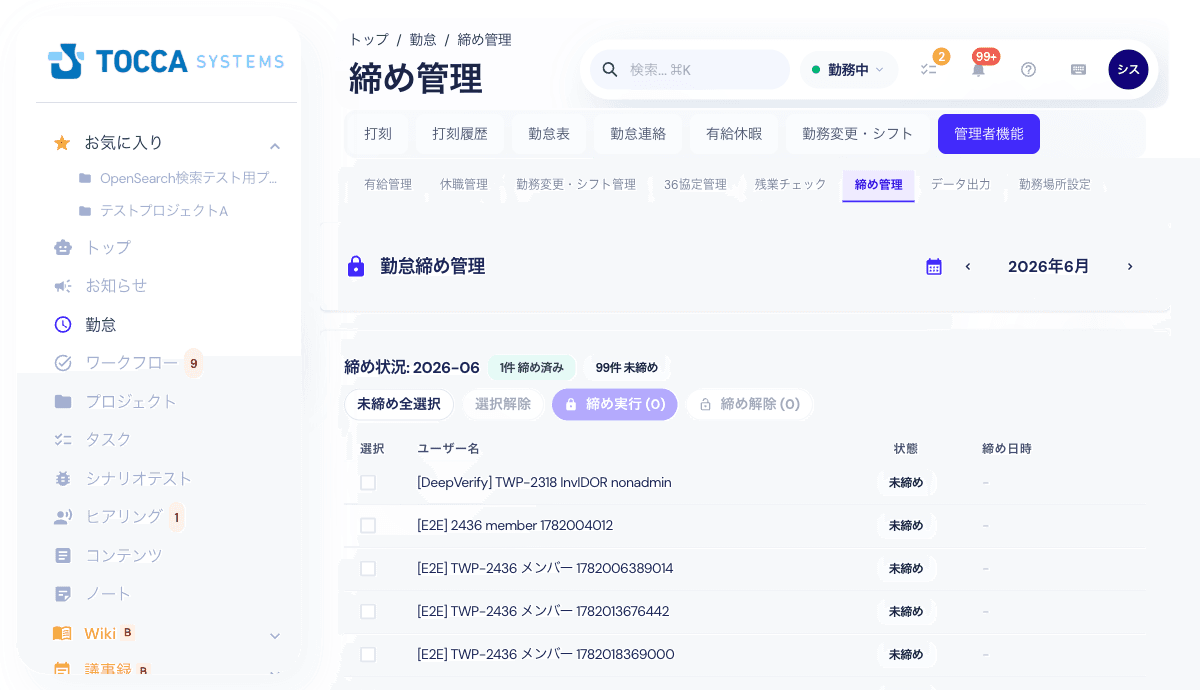Image resolution: width=1200 pixels, height=690 pixels.
Task: Click the 2026年6月 month label
Action: click(1049, 267)
